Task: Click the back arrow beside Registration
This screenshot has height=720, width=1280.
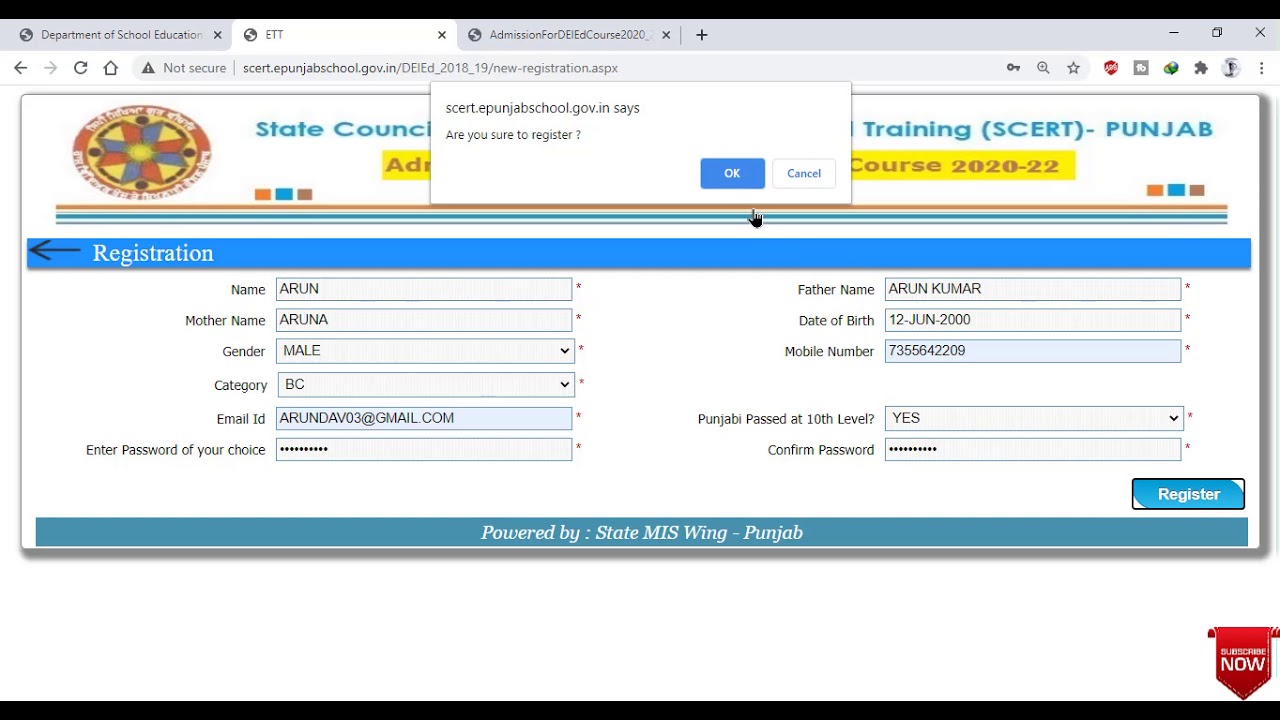Action: 54,251
